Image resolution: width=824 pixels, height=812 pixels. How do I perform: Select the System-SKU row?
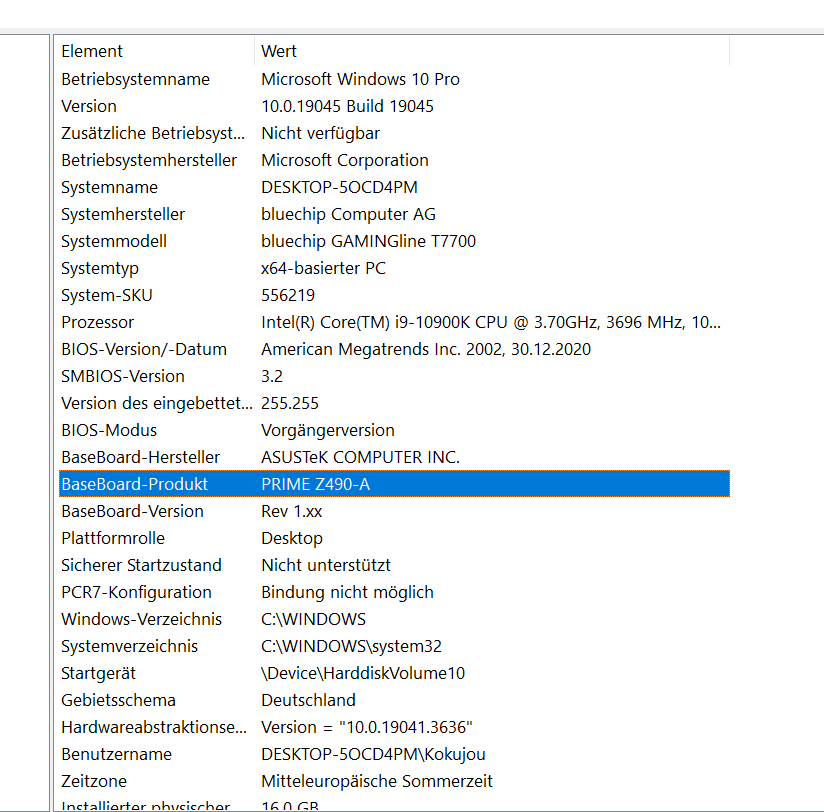point(394,295)
